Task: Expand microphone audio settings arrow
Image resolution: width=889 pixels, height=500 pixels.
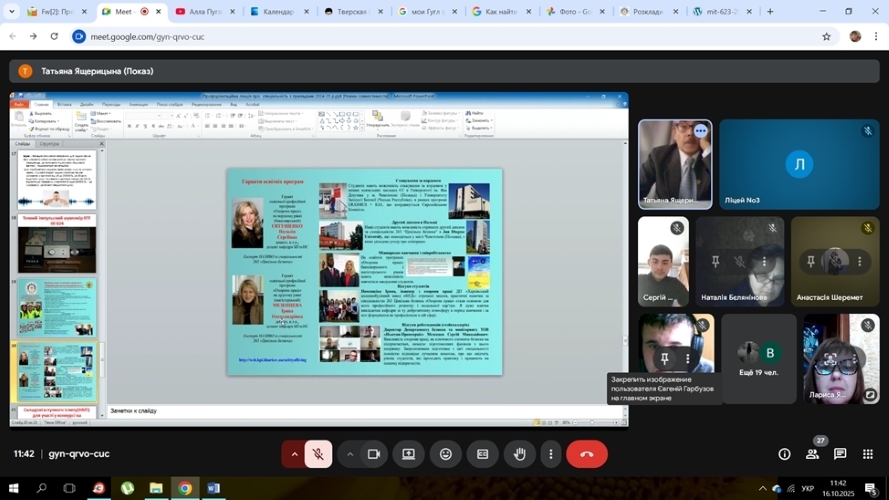Action: point(294,454)
